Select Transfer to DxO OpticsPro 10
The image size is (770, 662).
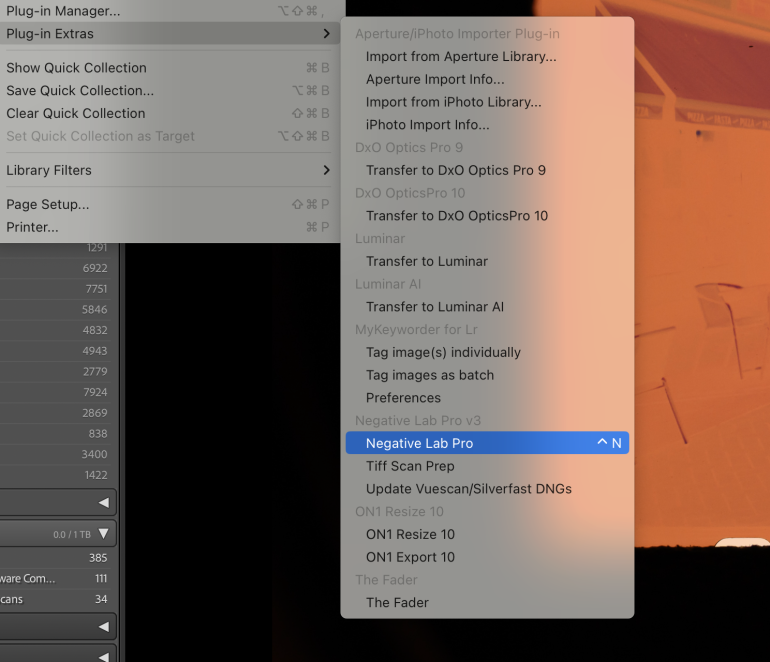(487, 216)
